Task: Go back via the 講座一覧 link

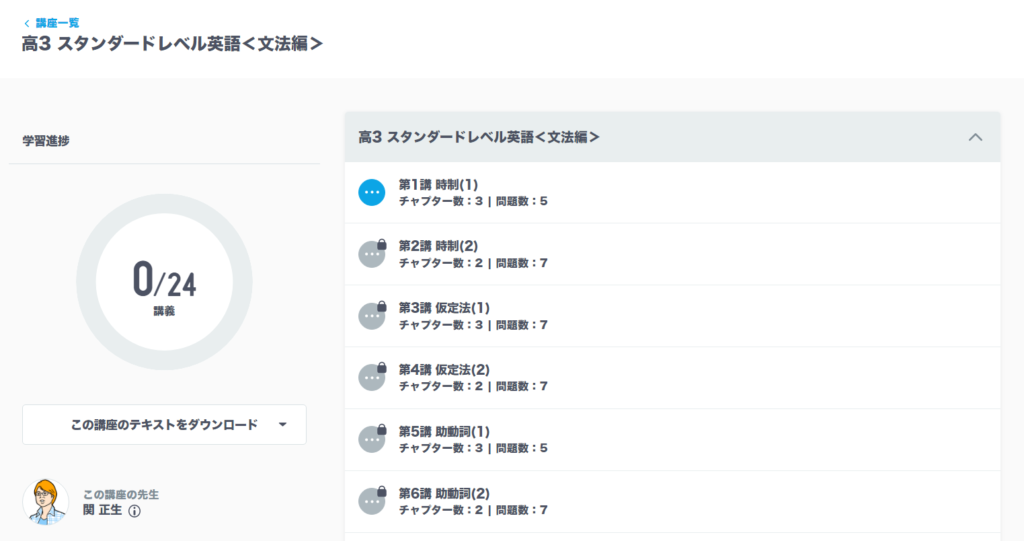Action: 57,23
